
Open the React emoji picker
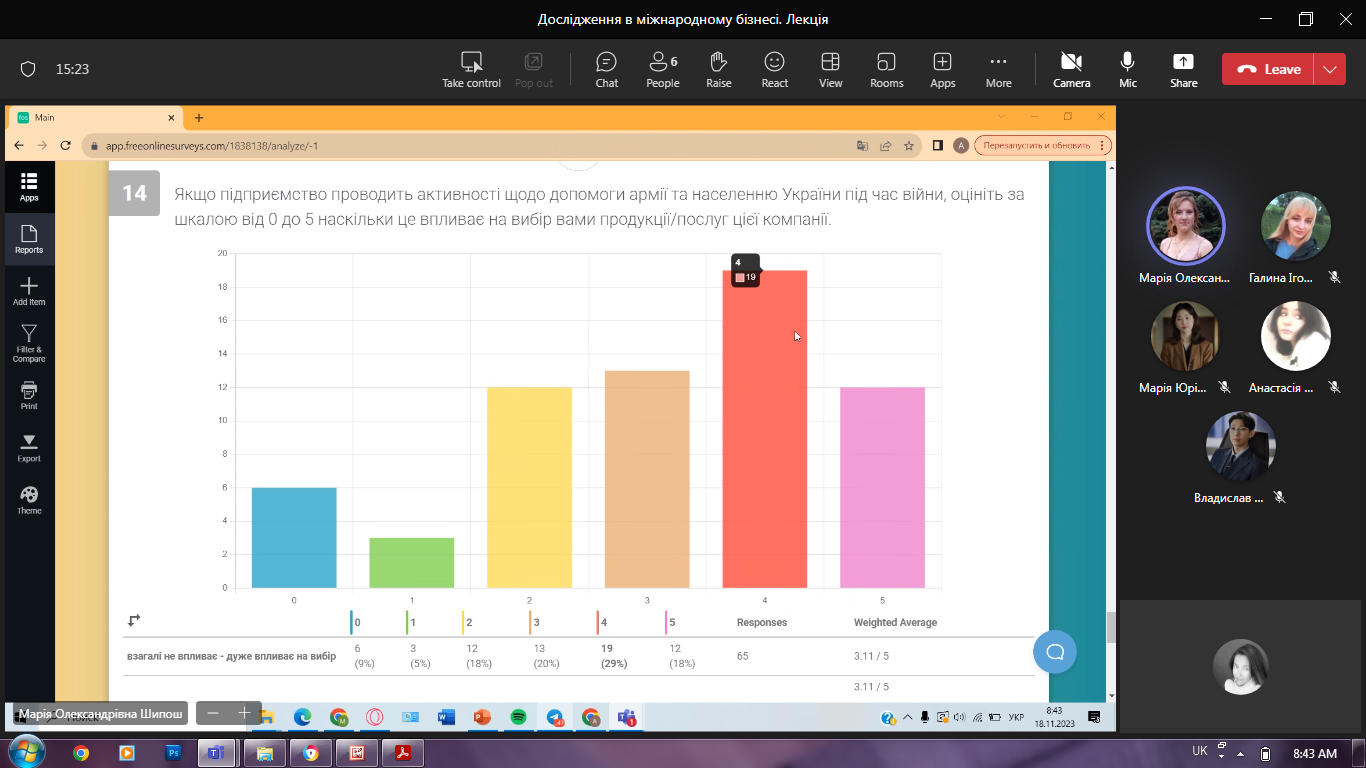pos(774,69)
